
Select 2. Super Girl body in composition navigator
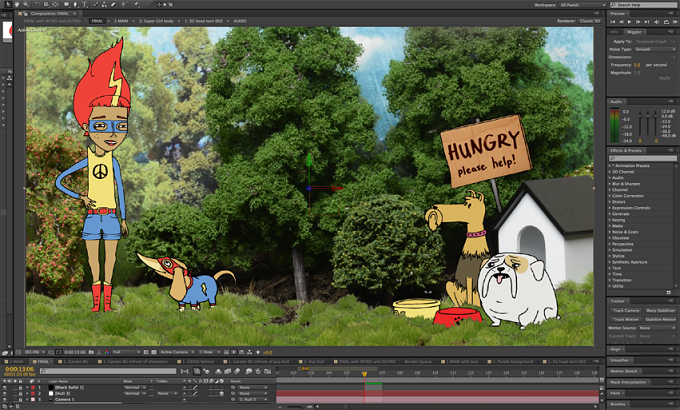157,21
